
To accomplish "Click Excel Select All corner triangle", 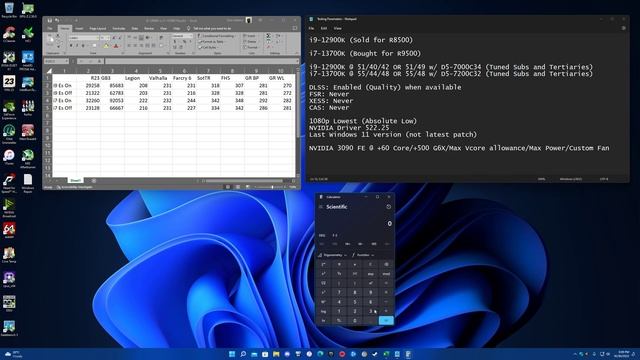I will (x=48, y=71).
